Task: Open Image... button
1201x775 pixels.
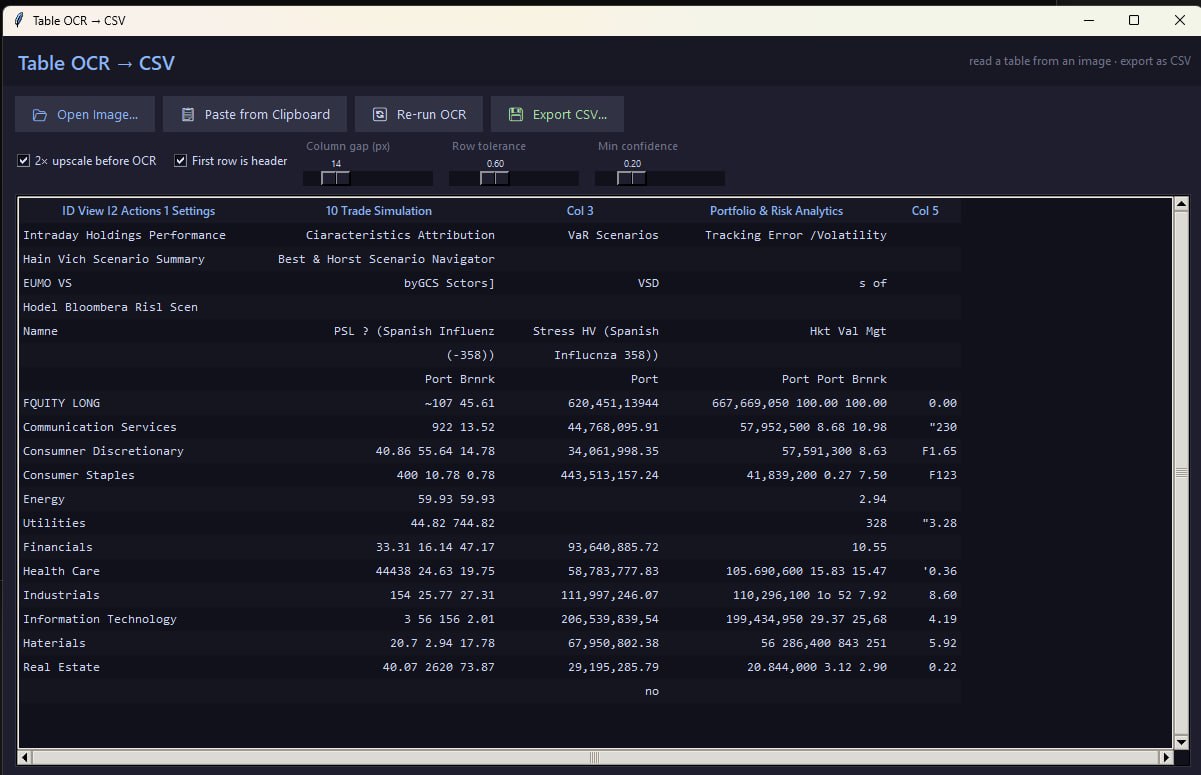Action: [x=85, y=115]
